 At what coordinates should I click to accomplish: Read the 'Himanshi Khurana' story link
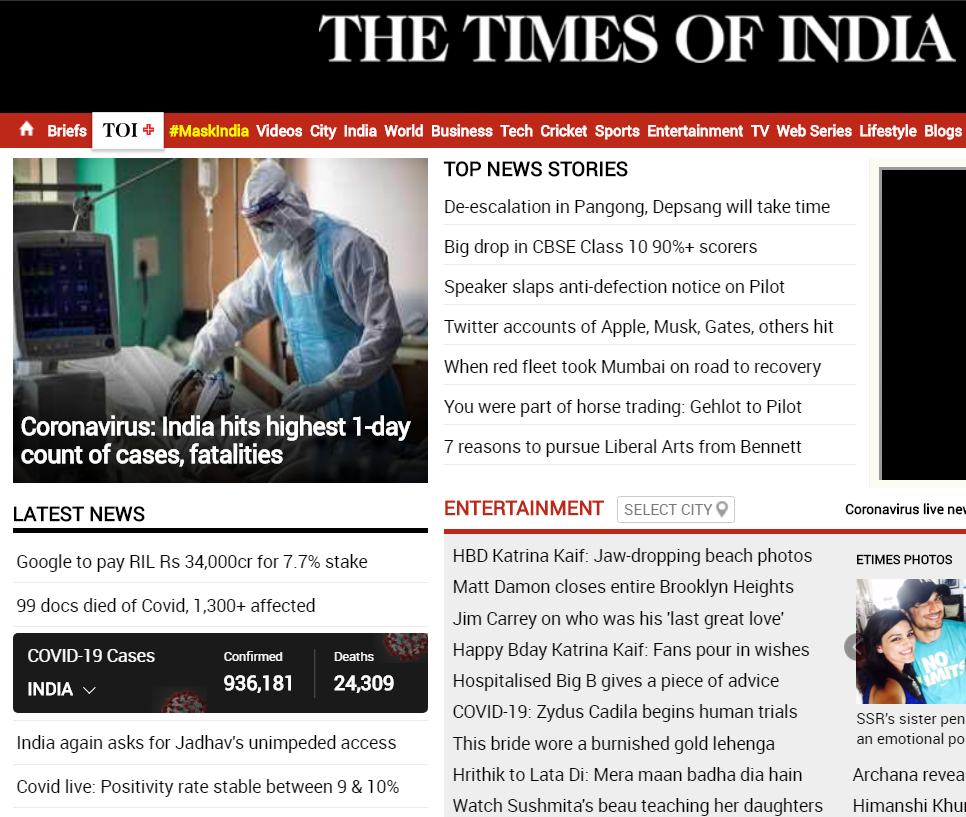coord(909,805)
